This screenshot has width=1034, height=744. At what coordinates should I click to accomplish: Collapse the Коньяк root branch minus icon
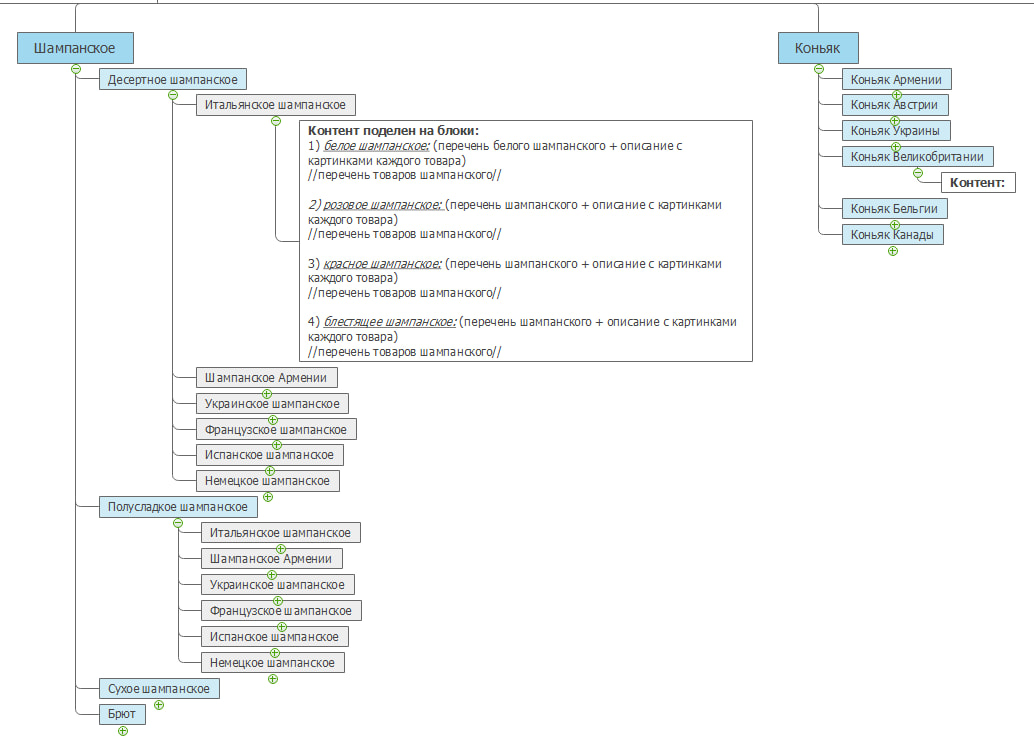click(819, 69)
